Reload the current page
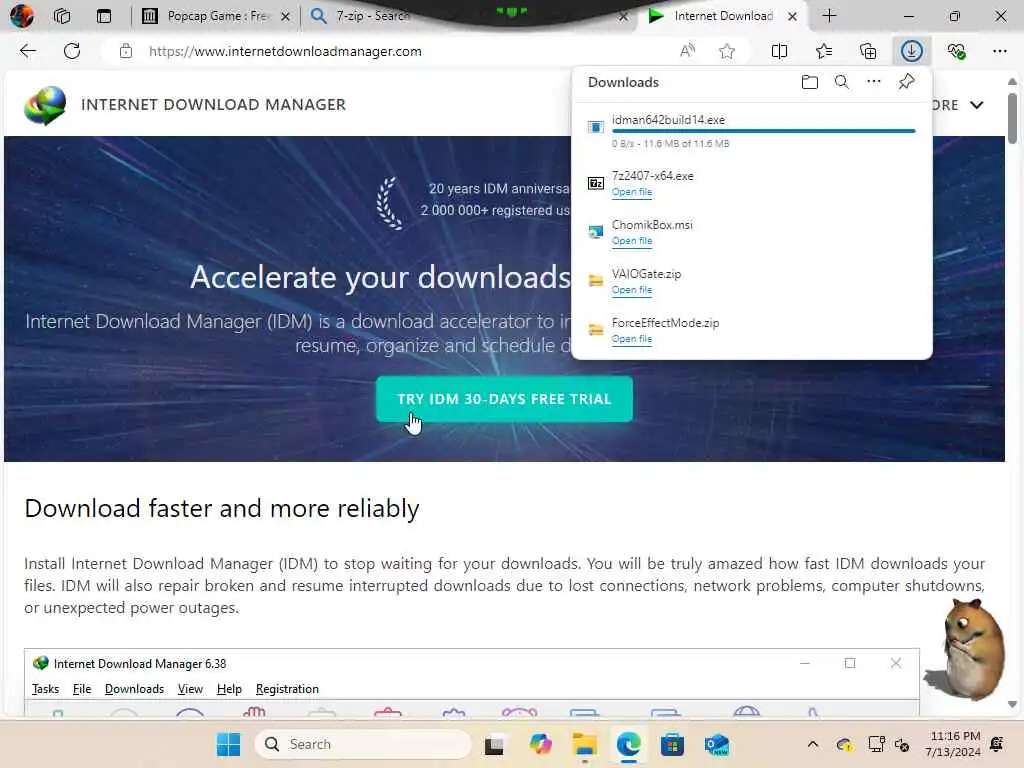 pyautogui.click(x=72, y=51)
